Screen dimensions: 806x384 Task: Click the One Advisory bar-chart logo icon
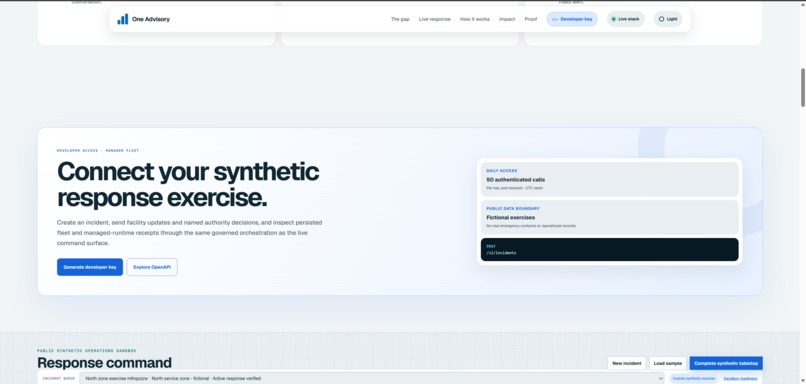coord(122,19)
